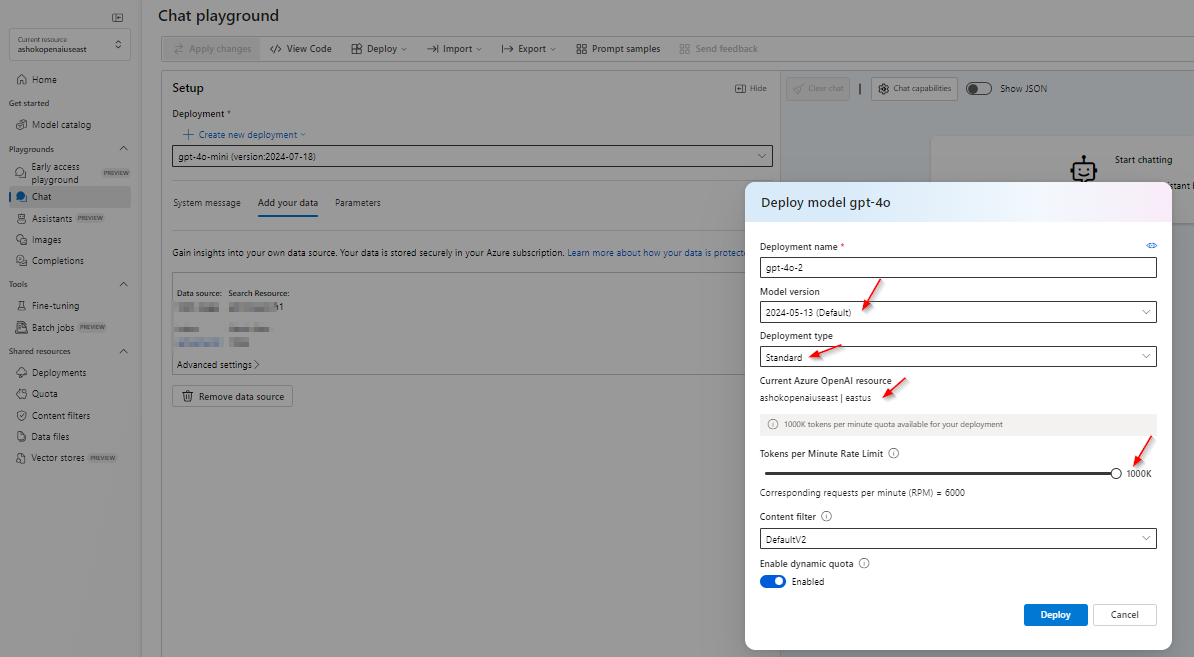1194x657 pixels.
Task: Open Learn more about data protection link
Action: tap(656, 253)
